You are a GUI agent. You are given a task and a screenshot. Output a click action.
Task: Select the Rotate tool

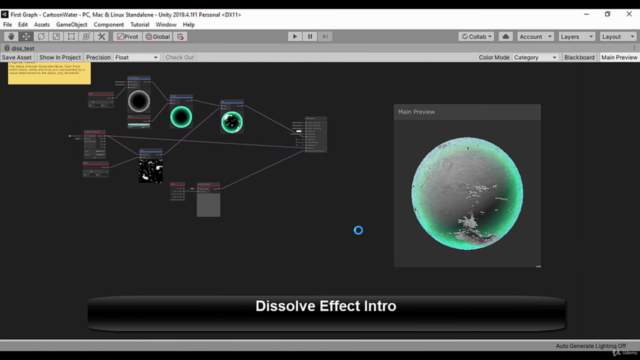click(41, 37)
